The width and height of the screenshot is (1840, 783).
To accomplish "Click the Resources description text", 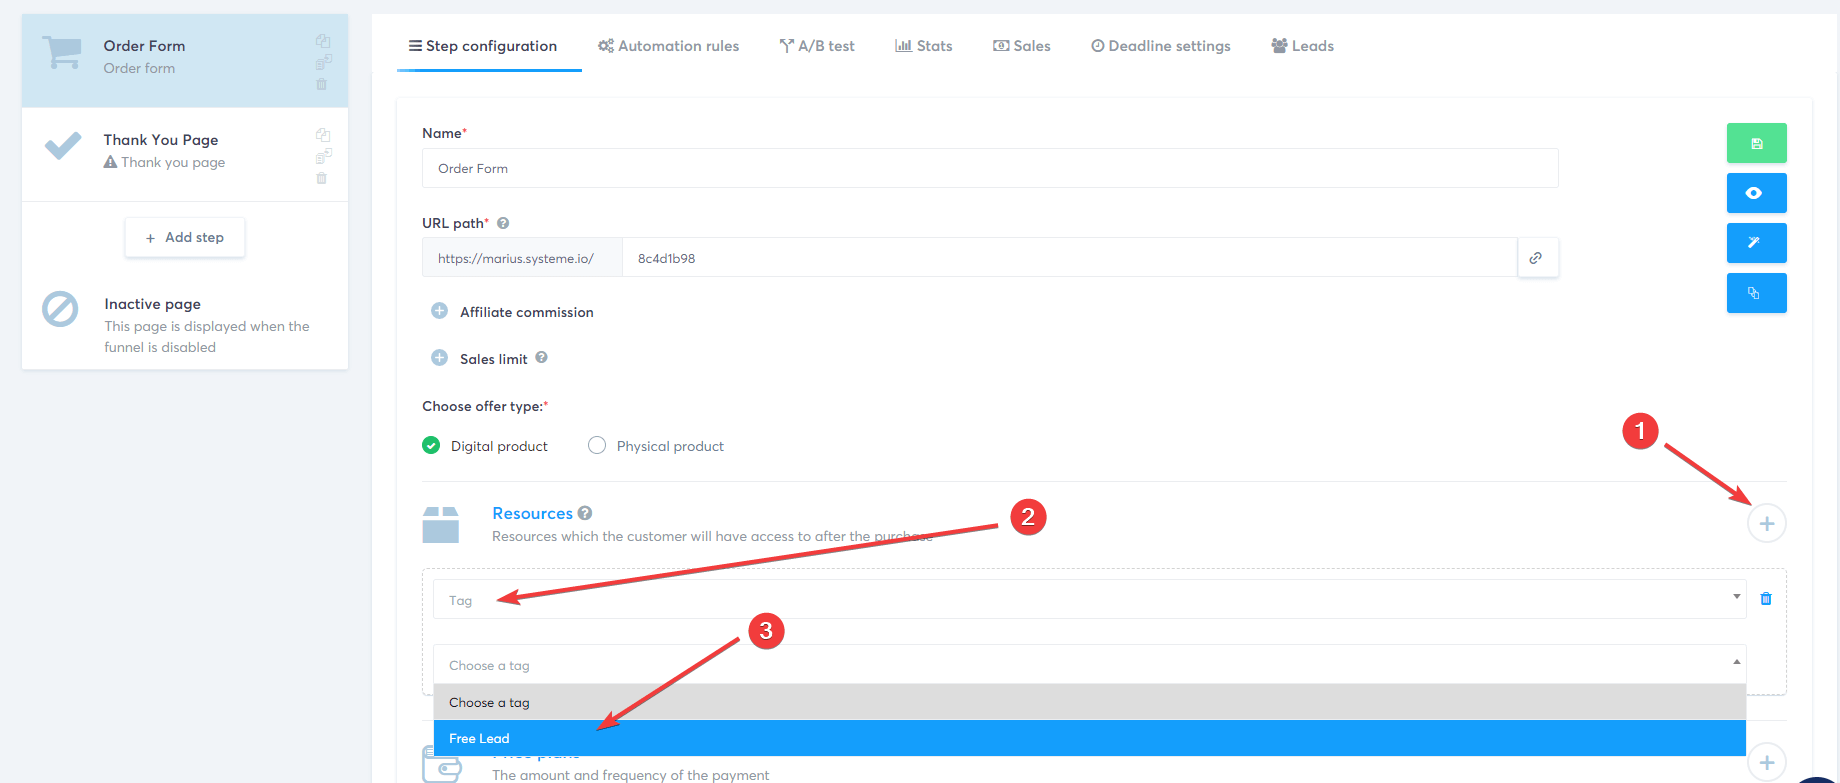I will tap(712, 537).
